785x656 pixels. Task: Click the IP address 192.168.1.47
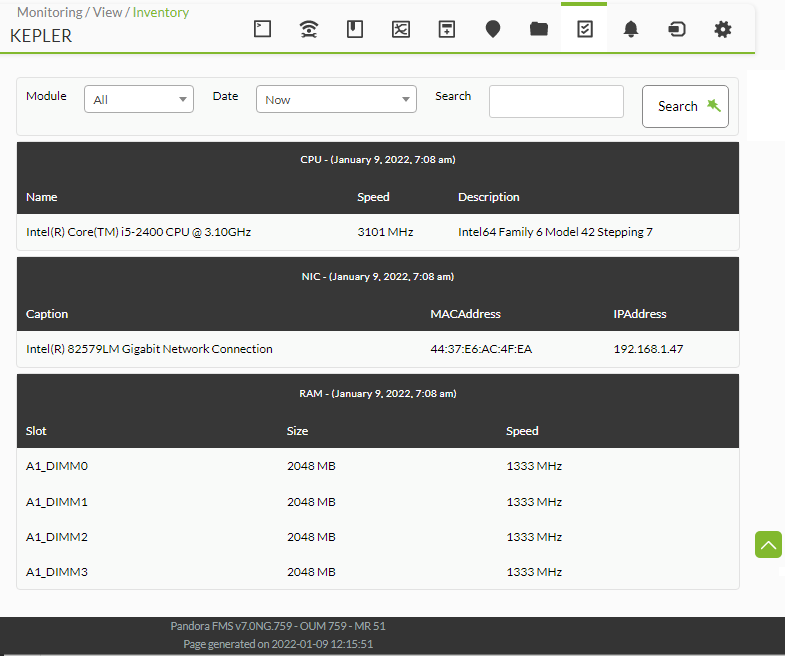point(648,349)
